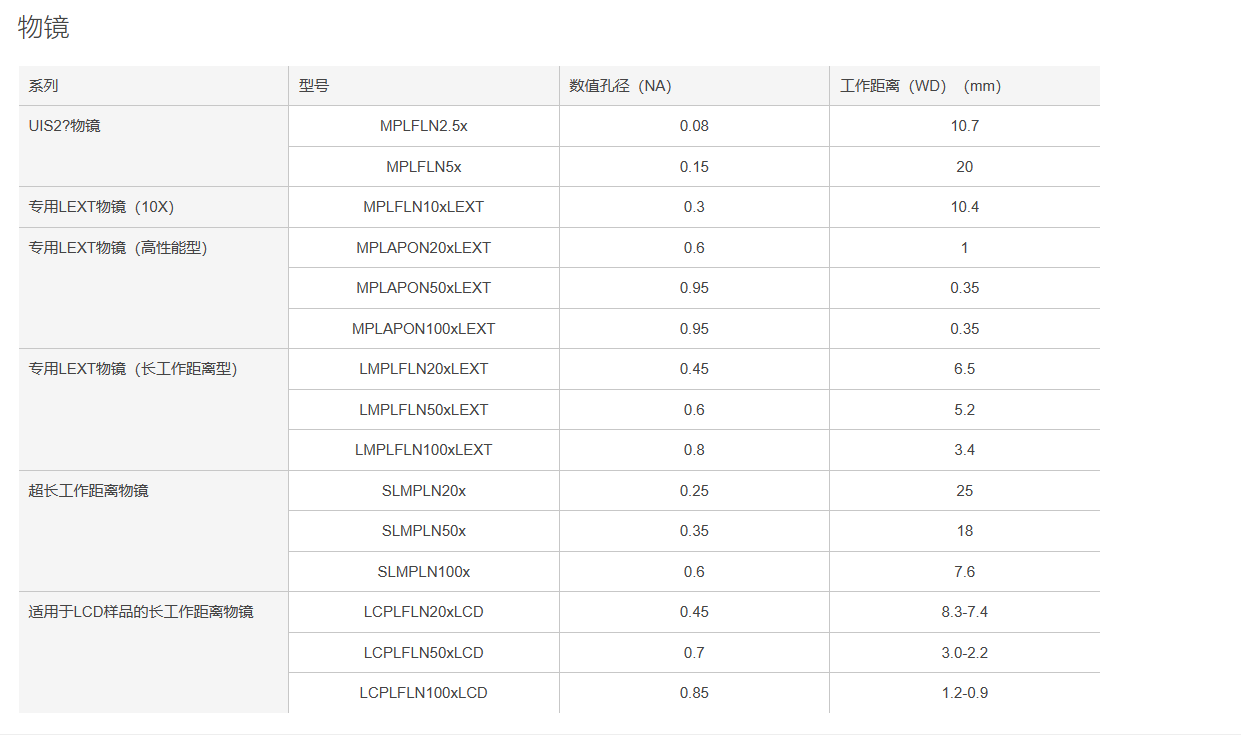The image size is (1241, 740).
Task: Click working distance 3.0-2.2 for LCPLFLN50xLCD
Action: point(964,653)
